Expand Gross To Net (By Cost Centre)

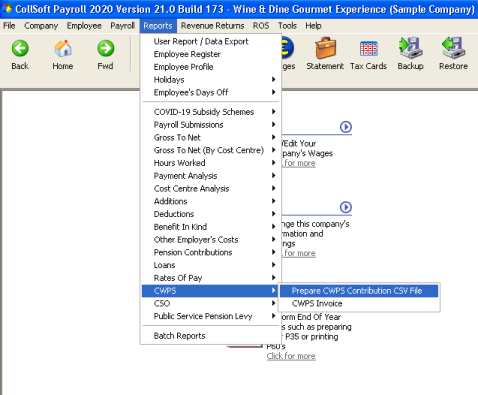point(211,150)
